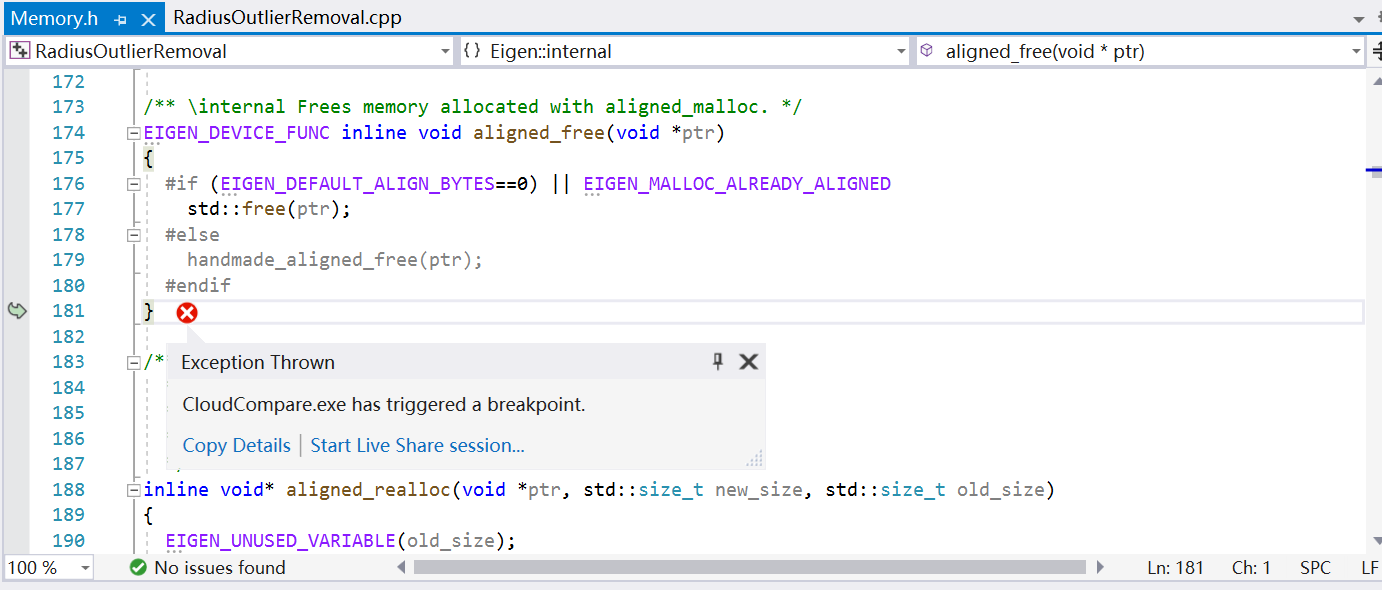Pin the Exception Thrown popup
This screenshot has height=590, width=1382.
[x=717, y=361]
